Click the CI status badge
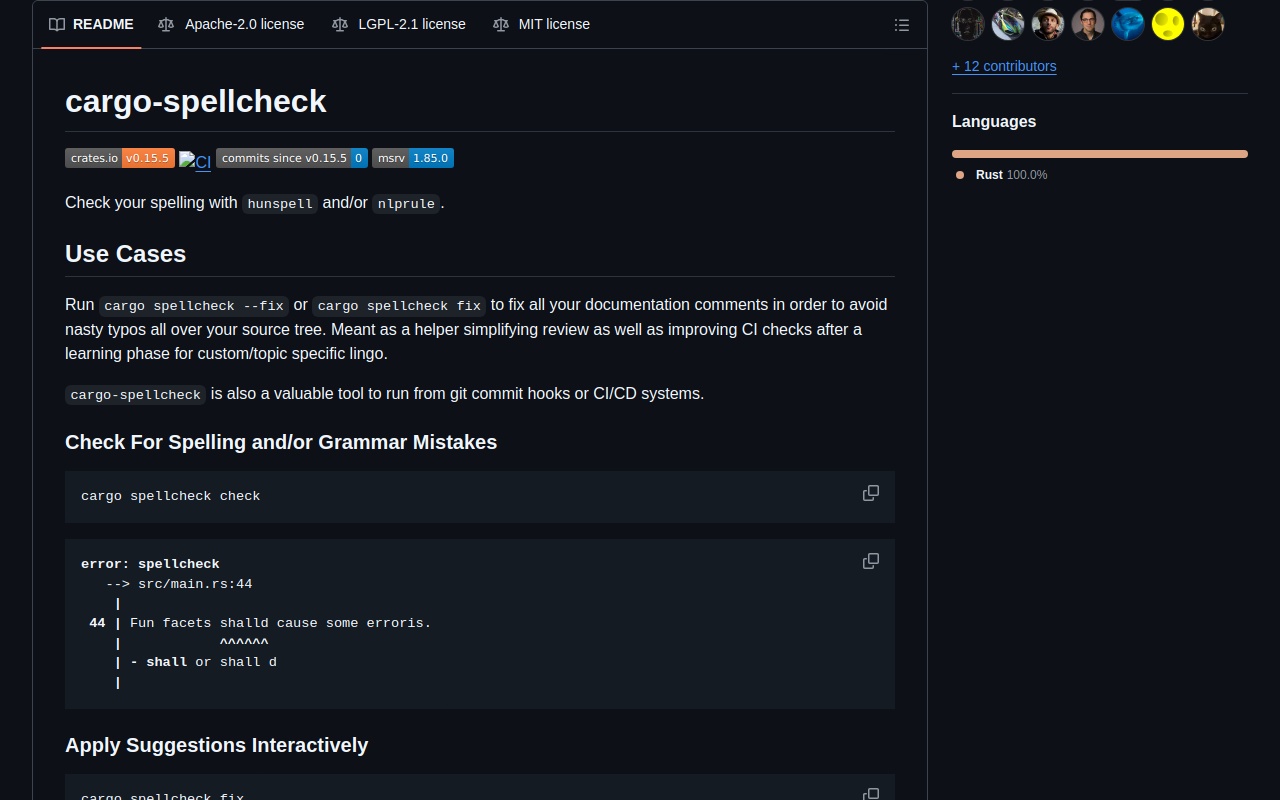The height and width of the screenshot is (800, 1280). [x=195, y=160]
